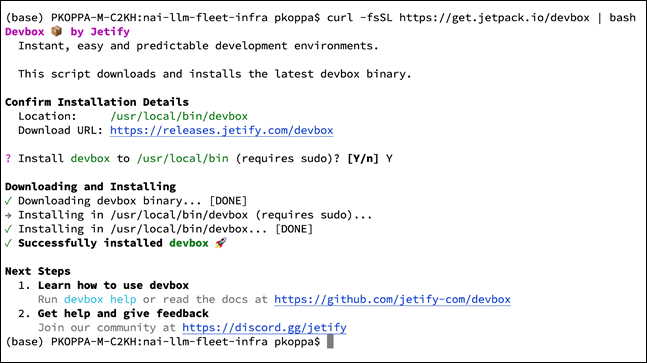The image size is (647, 363).
Task: Click 'Successfully installed' bold text
Action: 90,243
